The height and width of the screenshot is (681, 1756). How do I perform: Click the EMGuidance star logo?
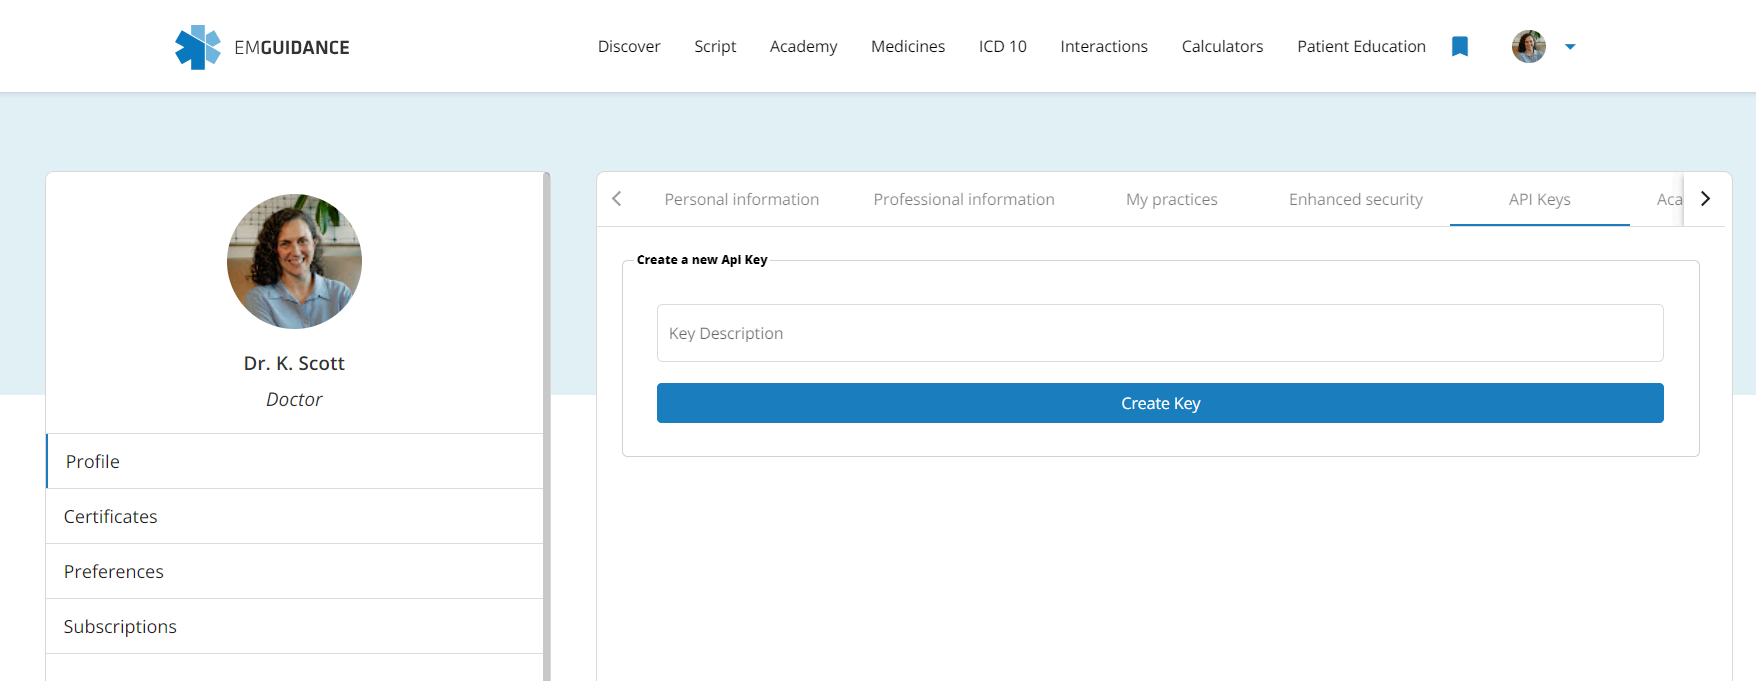(x=198, y=47)
